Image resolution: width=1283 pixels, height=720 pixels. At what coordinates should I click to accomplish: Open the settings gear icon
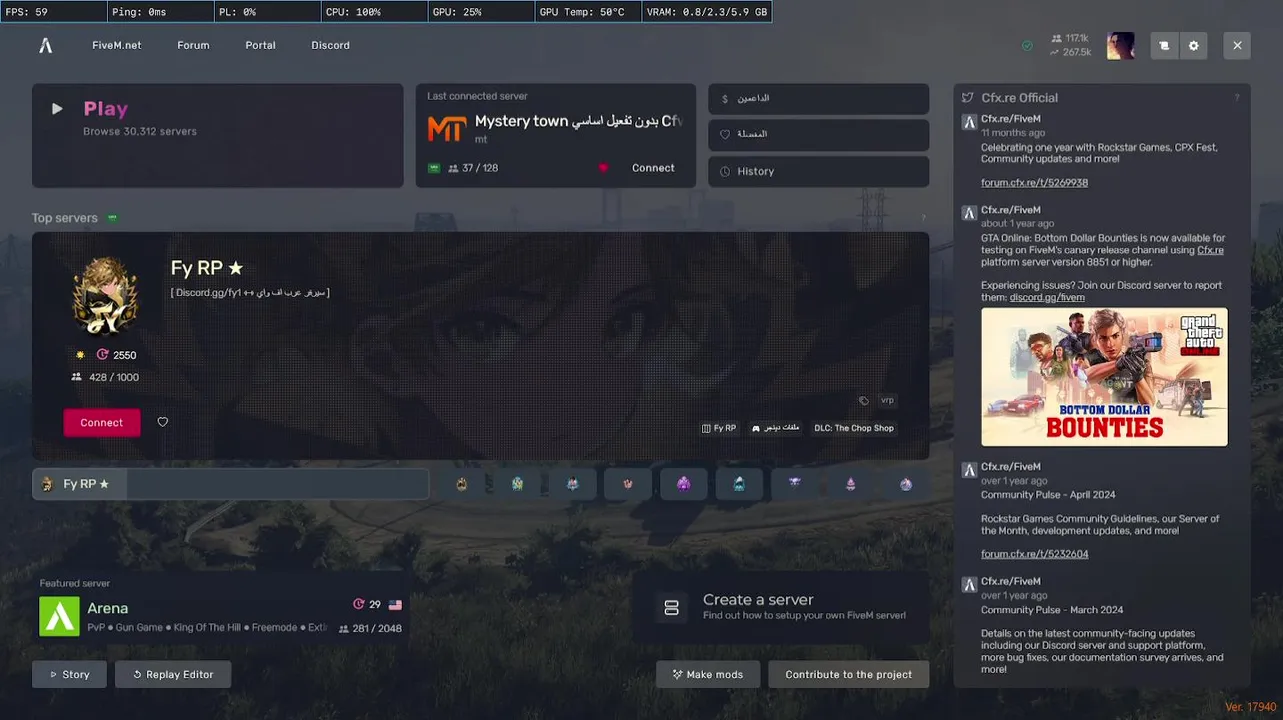coord(1193,45)
